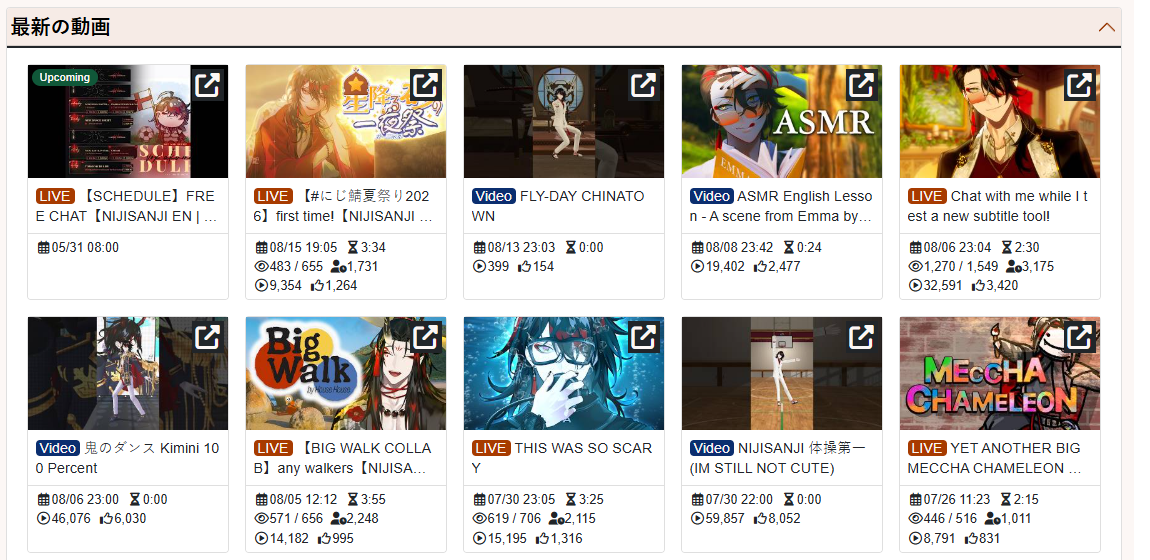Click the hourglass icon beside 0:24
Screen dimensions: 1150x560
(789, 248)
